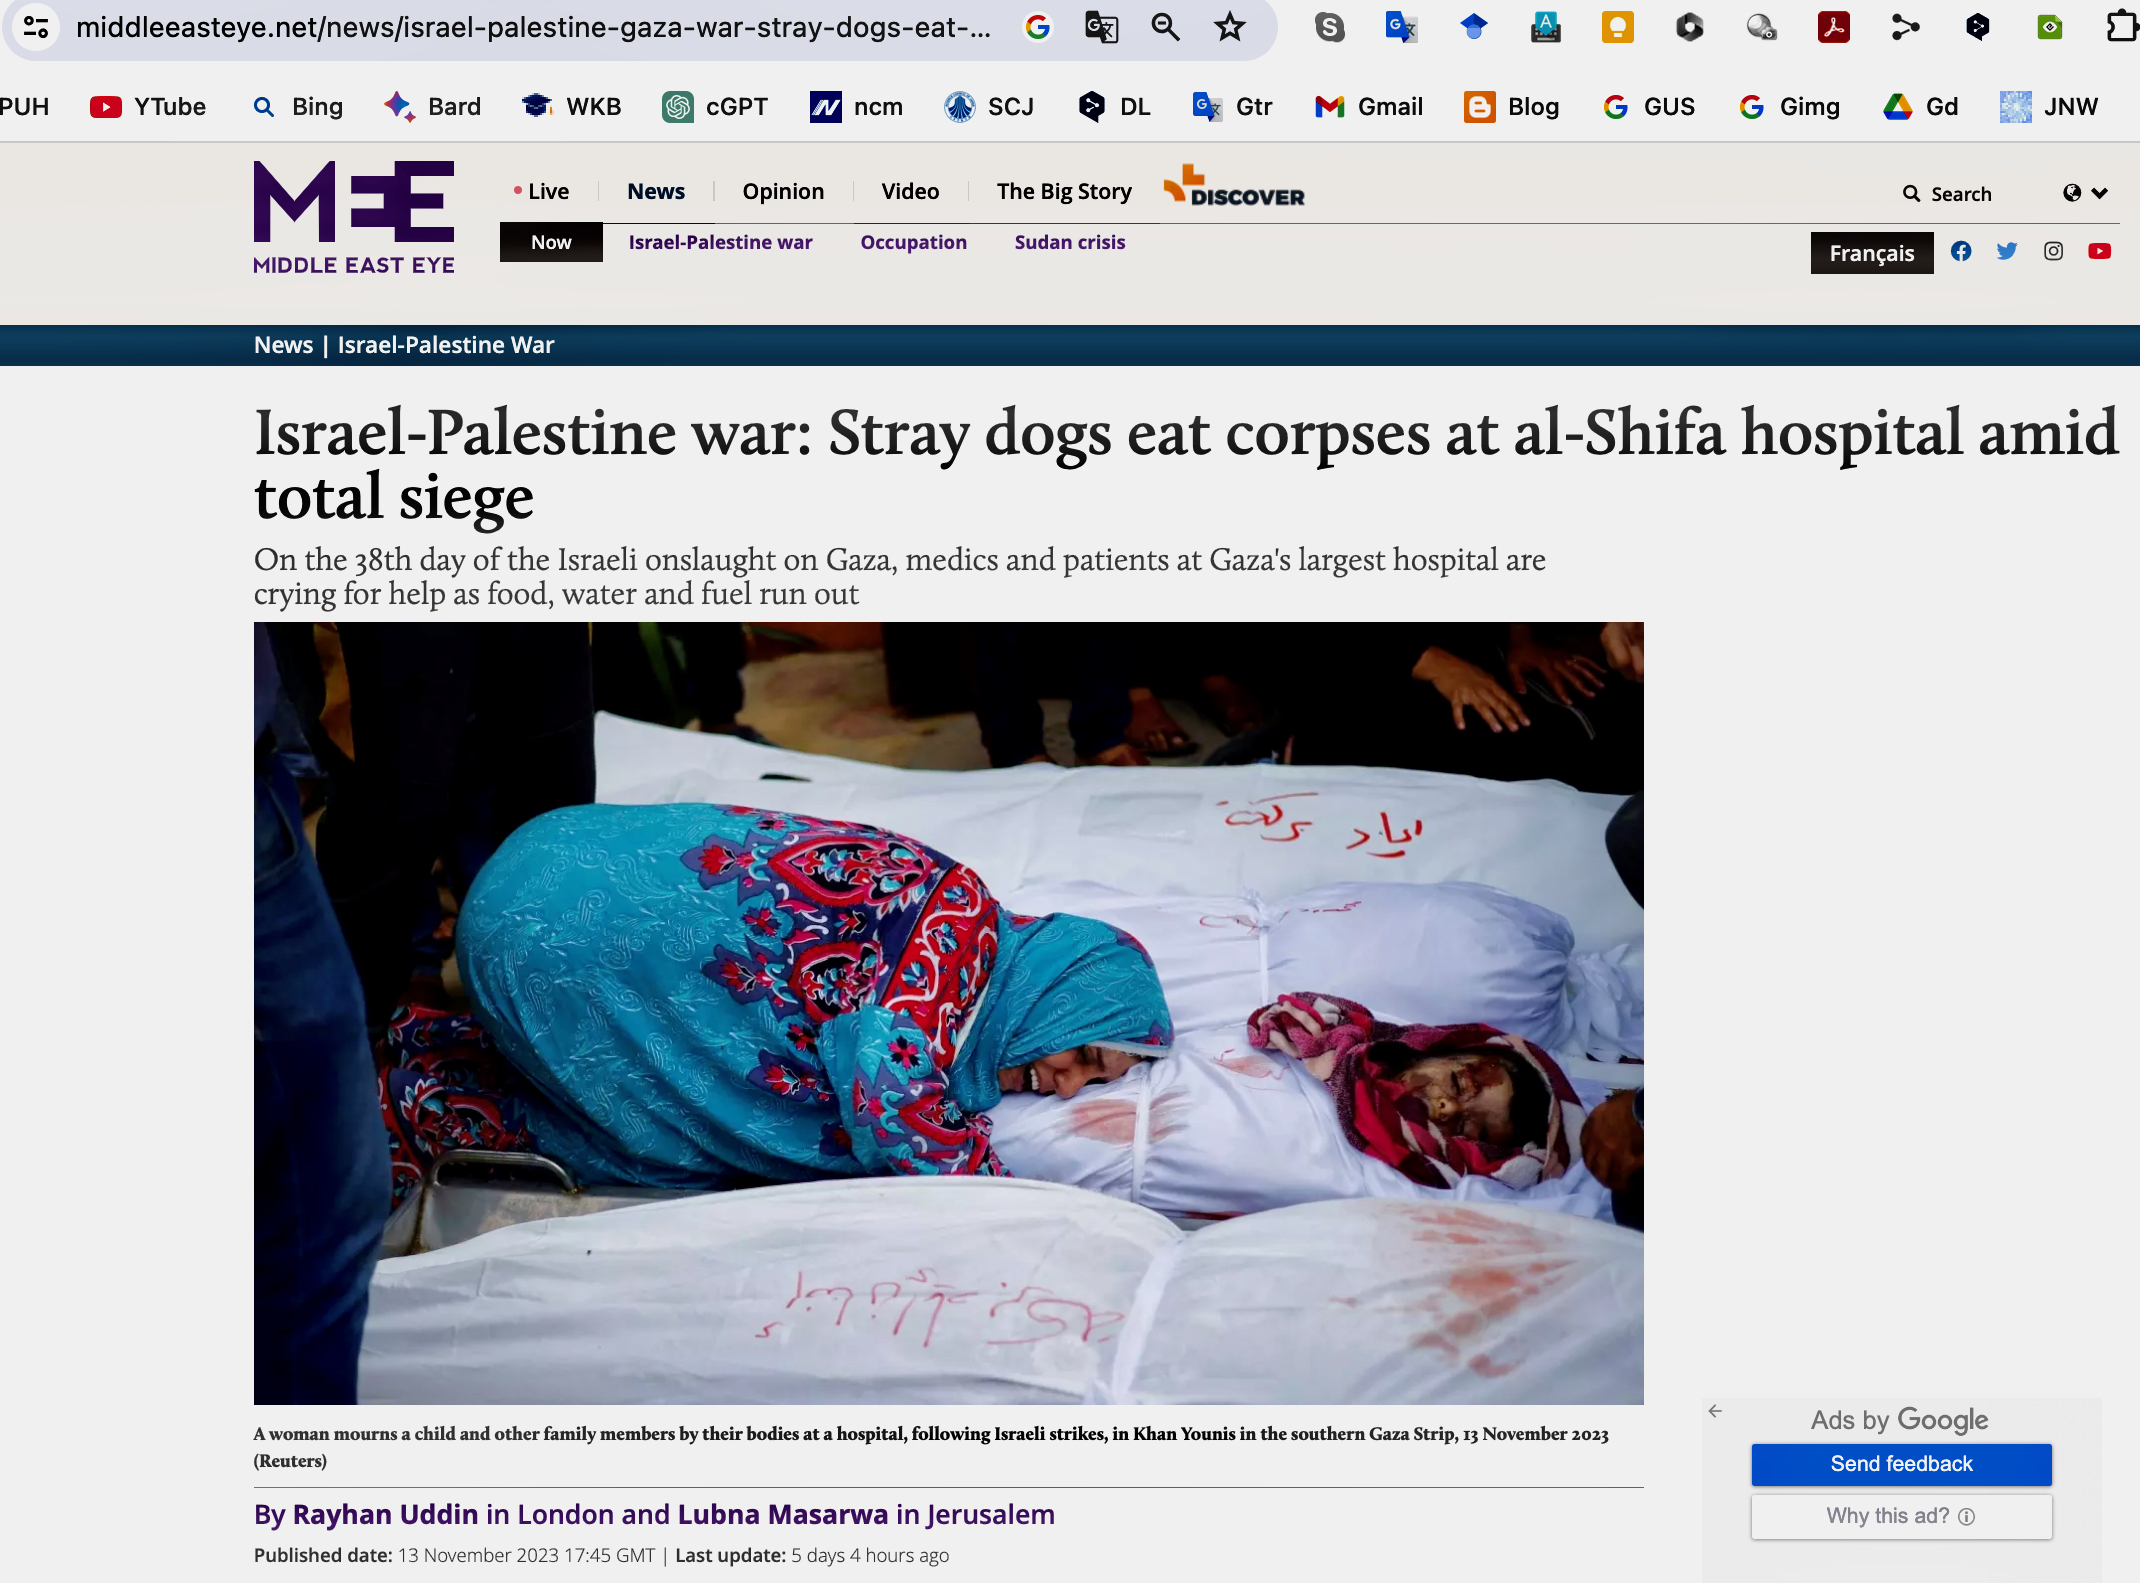The width and height of the screenshot is (2140, 1583).
Task: Open the ncm bookmark
Action: (856, 107)
